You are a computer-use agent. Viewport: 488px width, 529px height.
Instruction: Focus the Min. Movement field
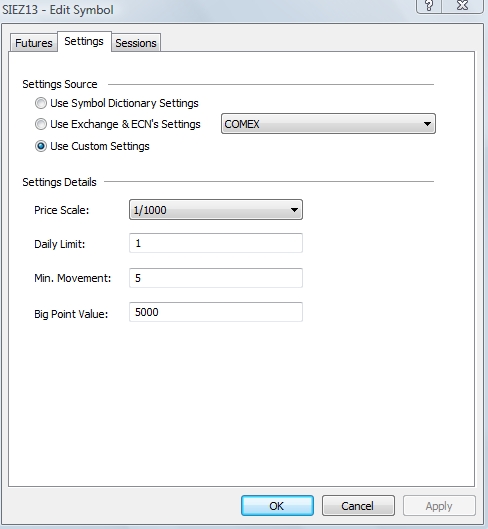coord(216,278)
